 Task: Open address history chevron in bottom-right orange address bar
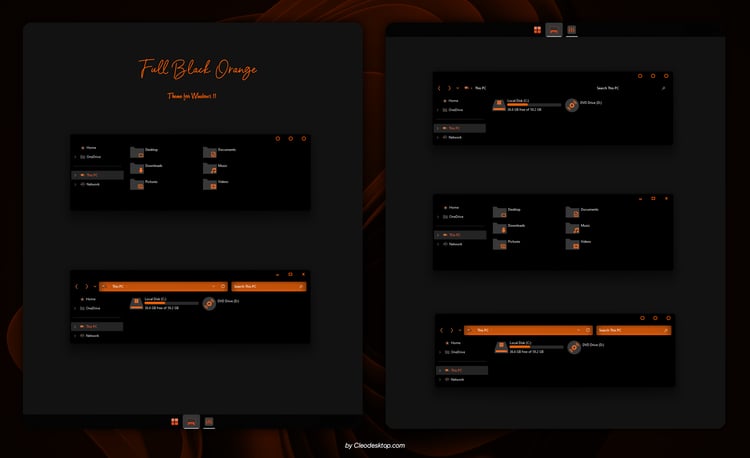coord(578,330)
